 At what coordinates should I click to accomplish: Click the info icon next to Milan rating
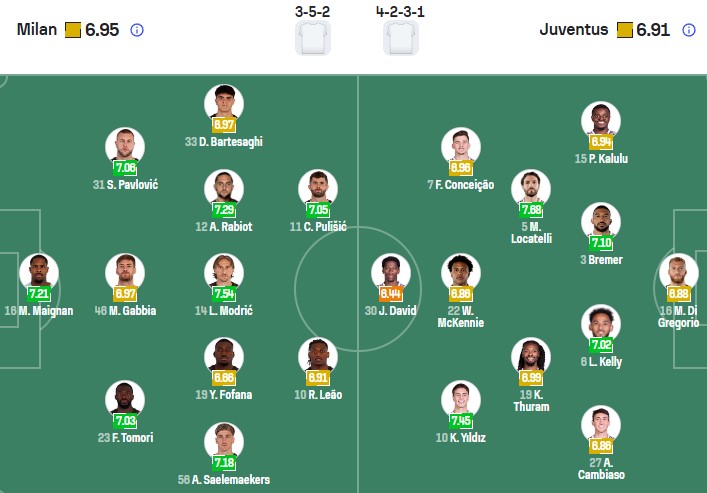click(137, 30)
